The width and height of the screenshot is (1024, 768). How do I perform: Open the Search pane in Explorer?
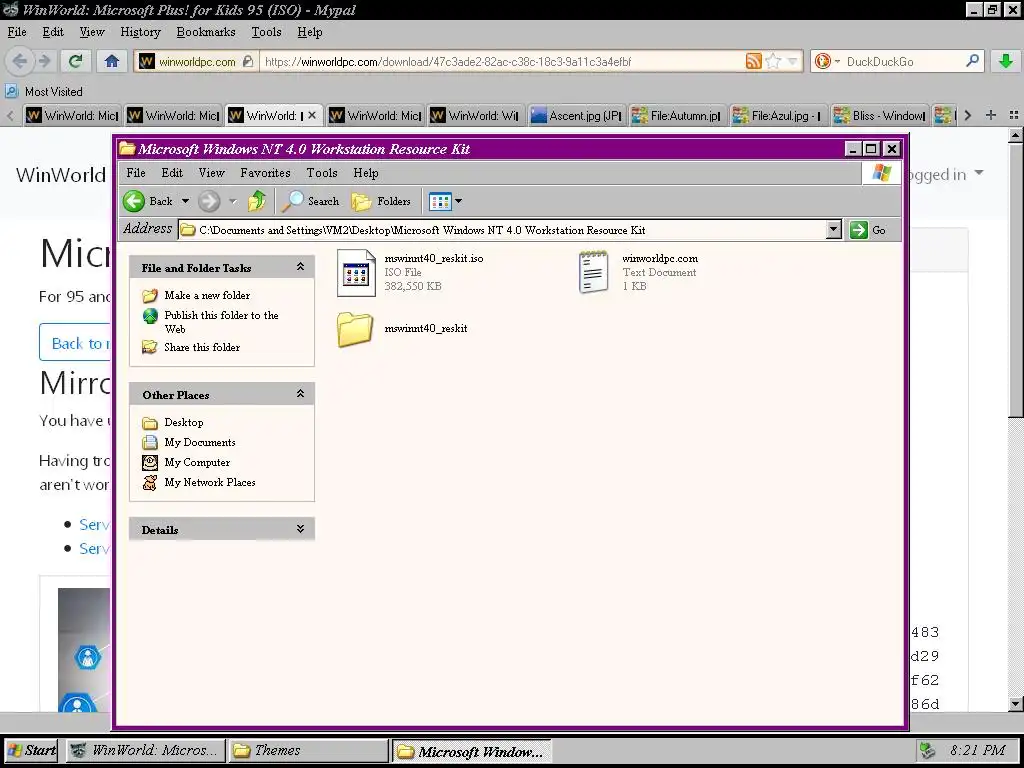click(310, 201)
